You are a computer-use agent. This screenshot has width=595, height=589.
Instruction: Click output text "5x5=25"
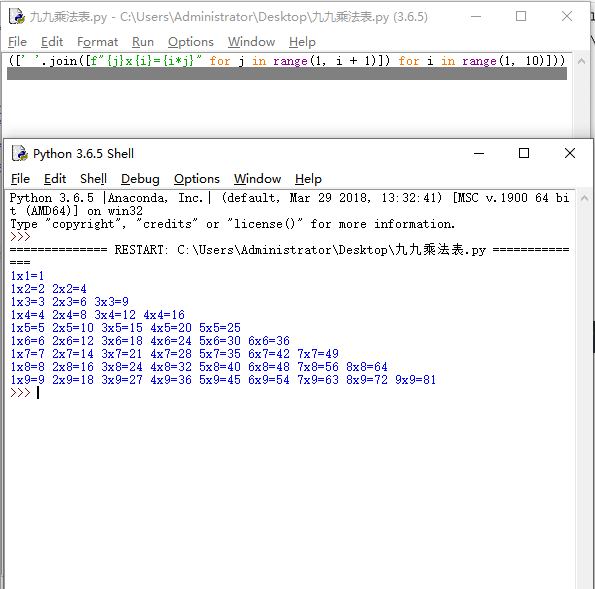pos(220,328)
